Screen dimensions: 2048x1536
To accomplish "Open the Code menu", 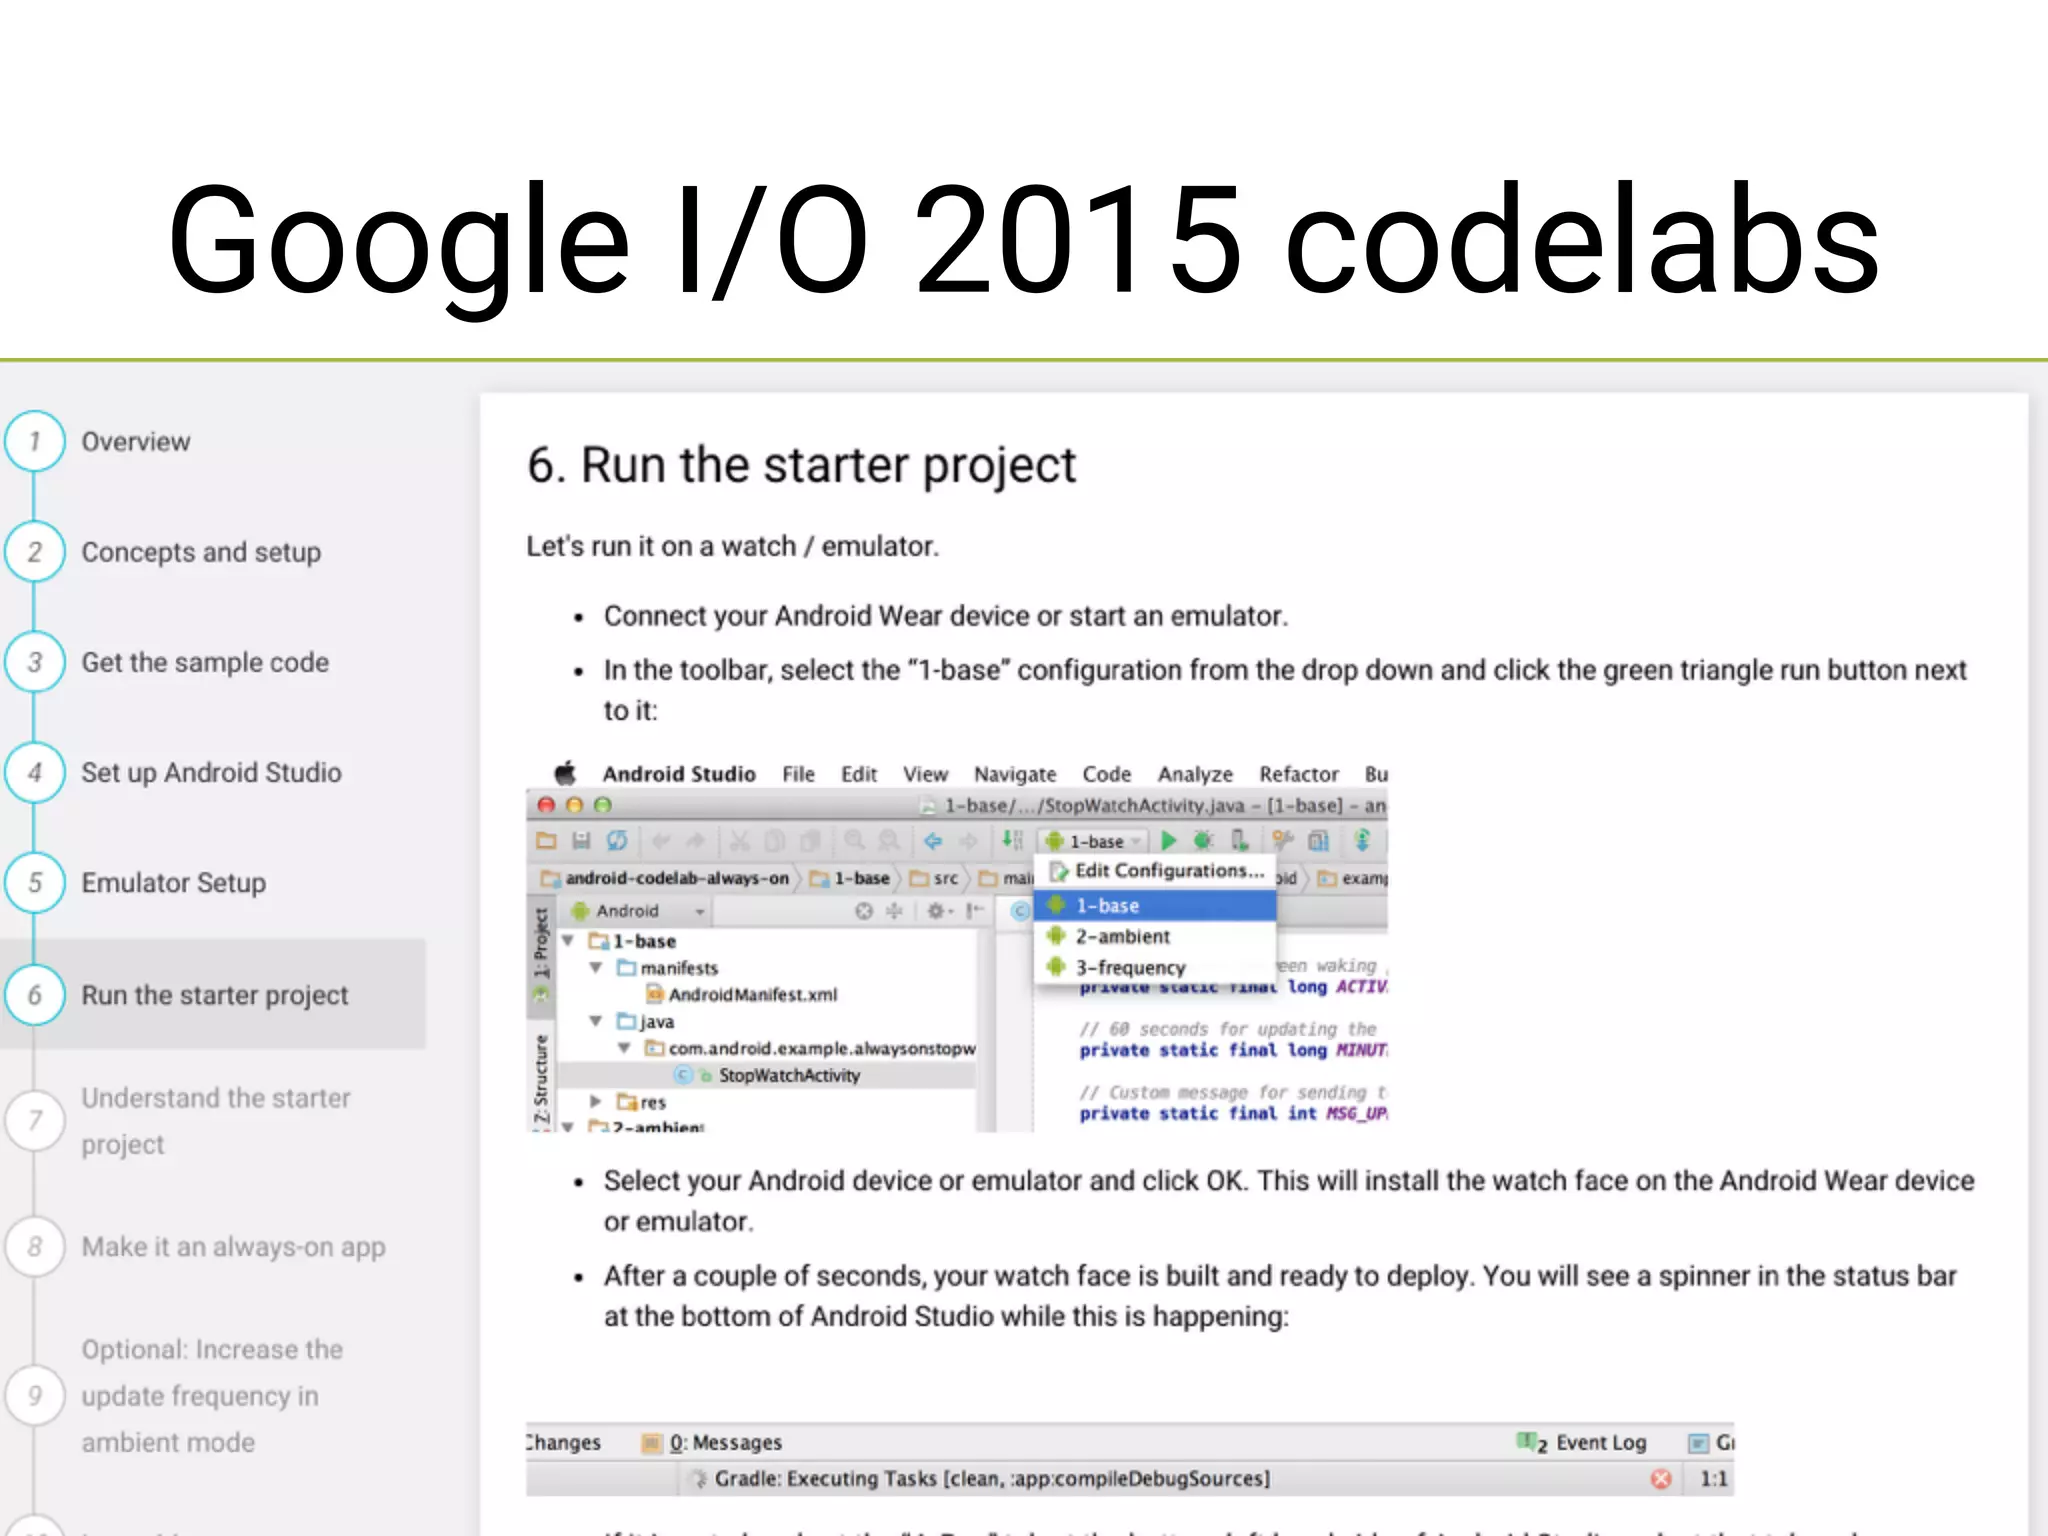I will (1107, 774).
